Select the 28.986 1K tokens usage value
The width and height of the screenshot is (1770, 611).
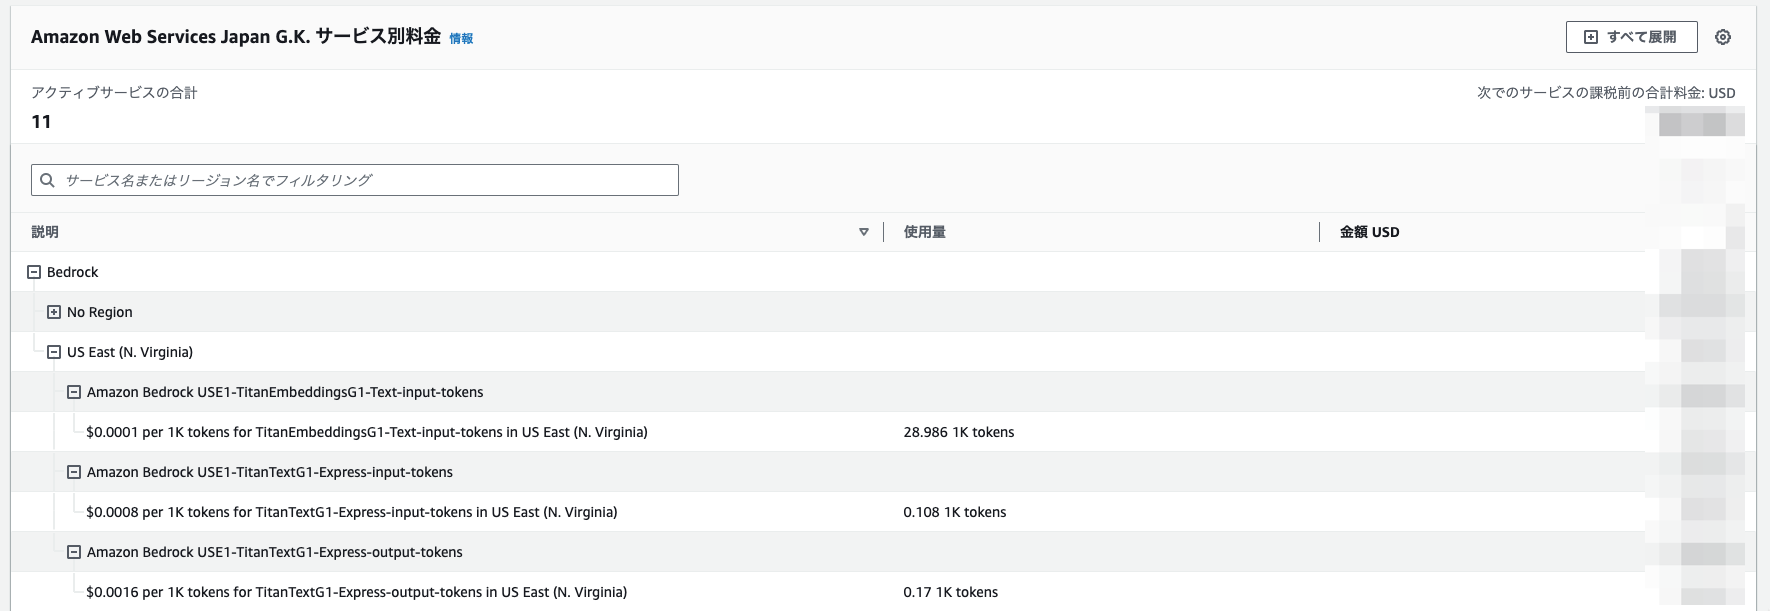959,432
